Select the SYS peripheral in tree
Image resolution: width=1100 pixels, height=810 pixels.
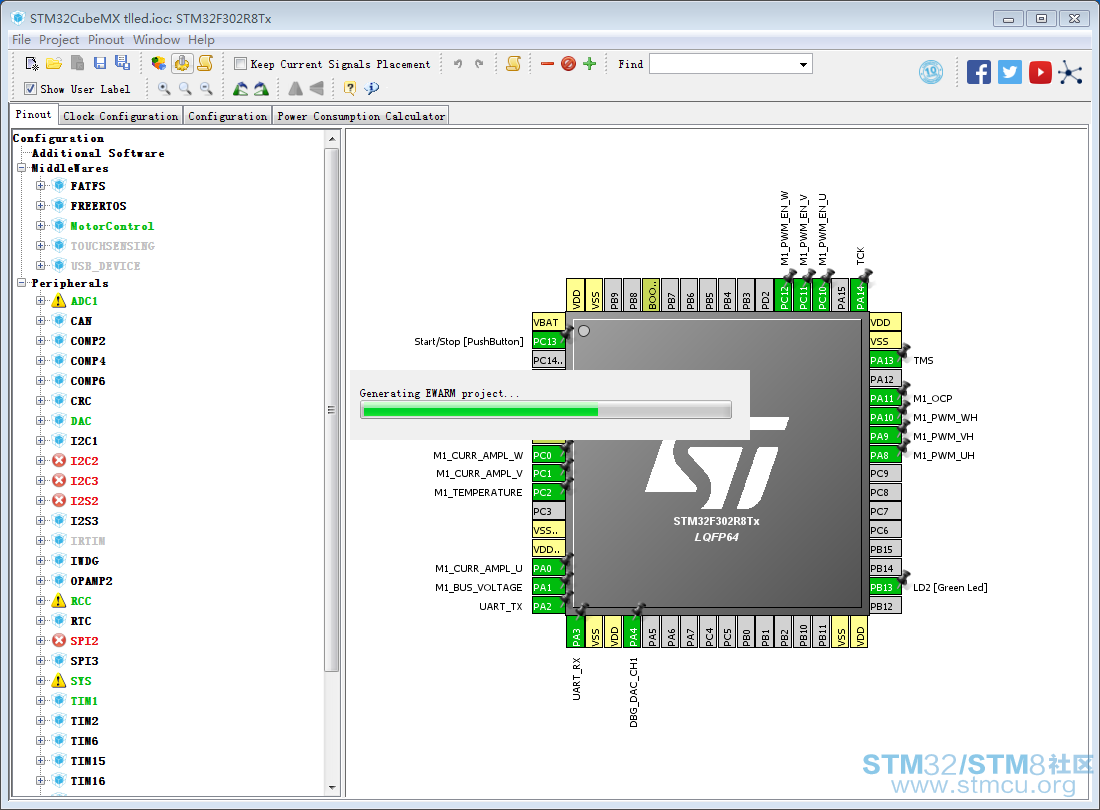pos(81,681)
